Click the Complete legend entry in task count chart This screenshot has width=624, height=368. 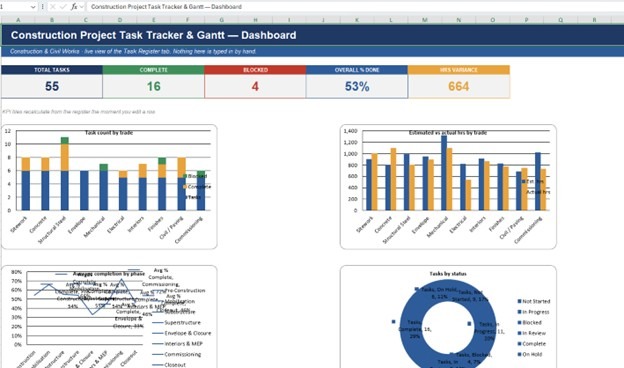tap(197, 187)
